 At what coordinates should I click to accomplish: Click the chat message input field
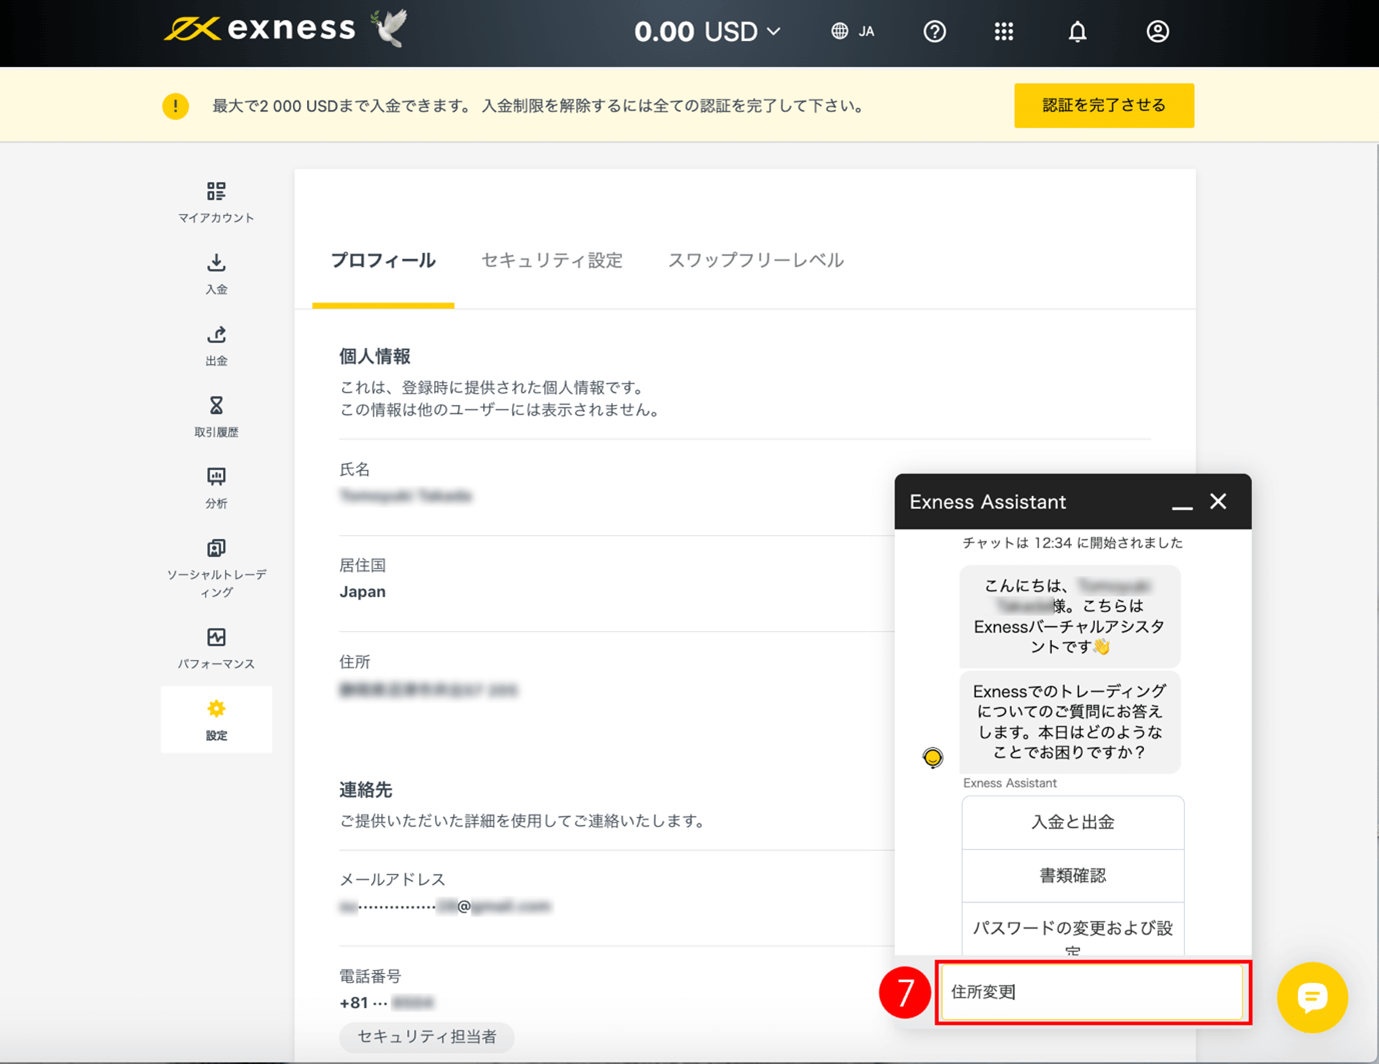coord(1092,992)
